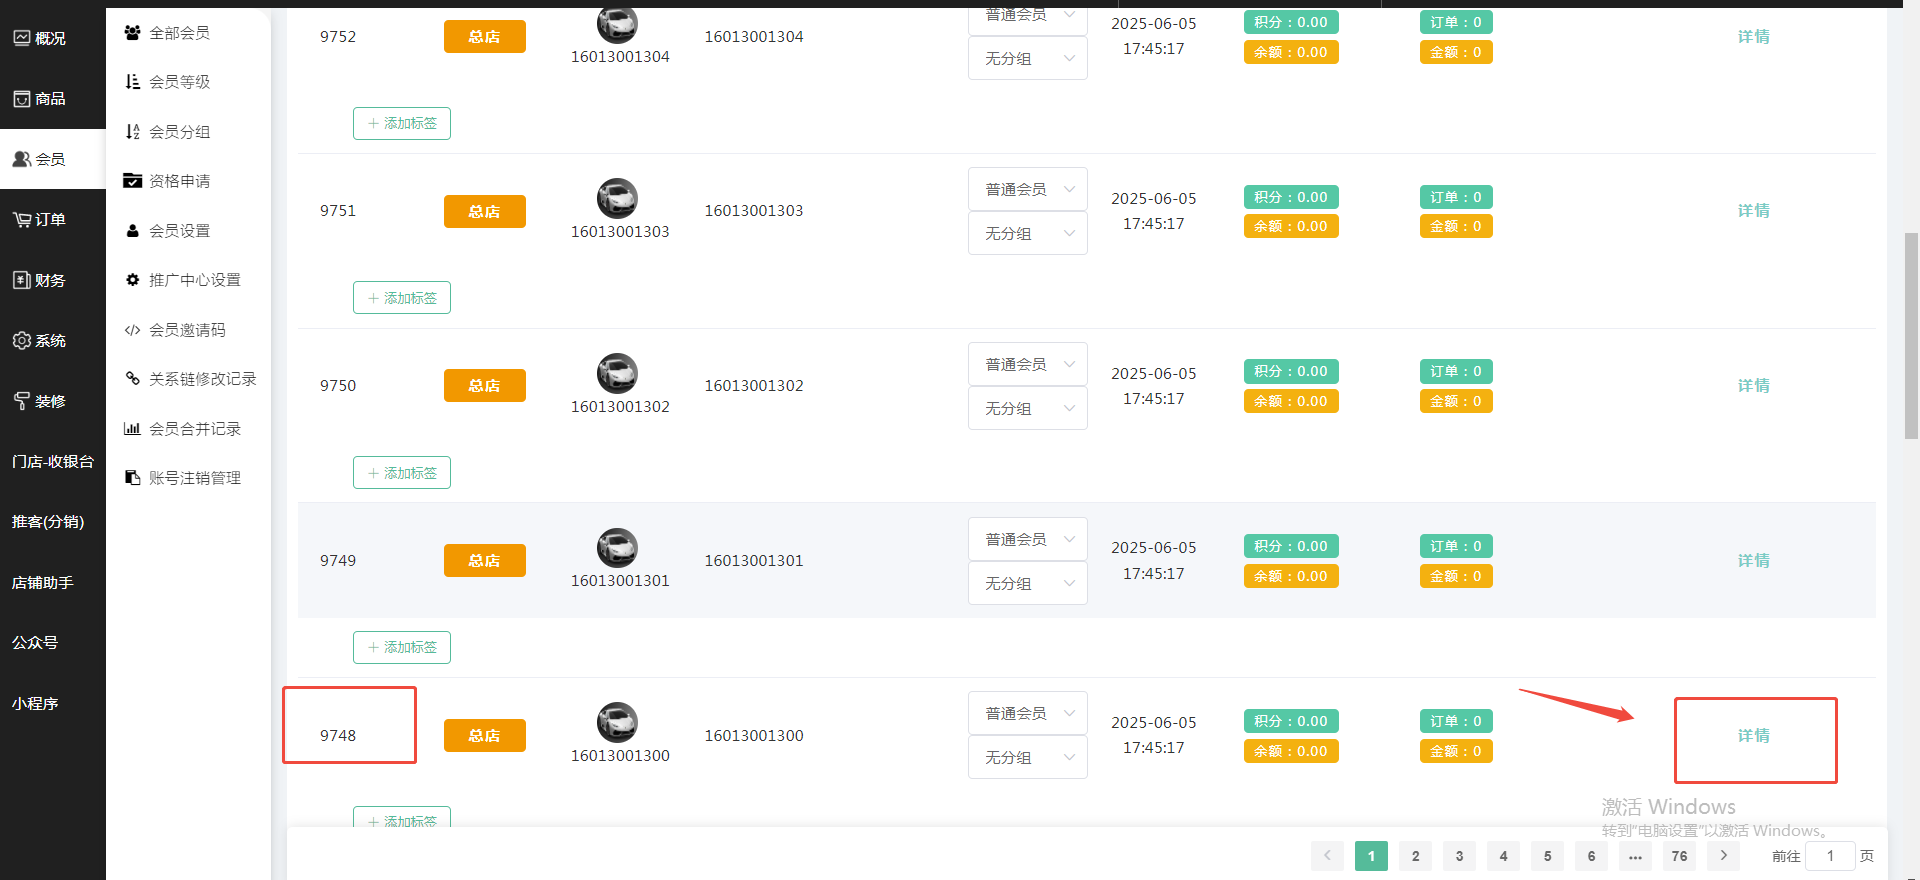Click the 推广中心设置 gear icon
This screenshot has width=1920, height=880.
pos(132,280)
